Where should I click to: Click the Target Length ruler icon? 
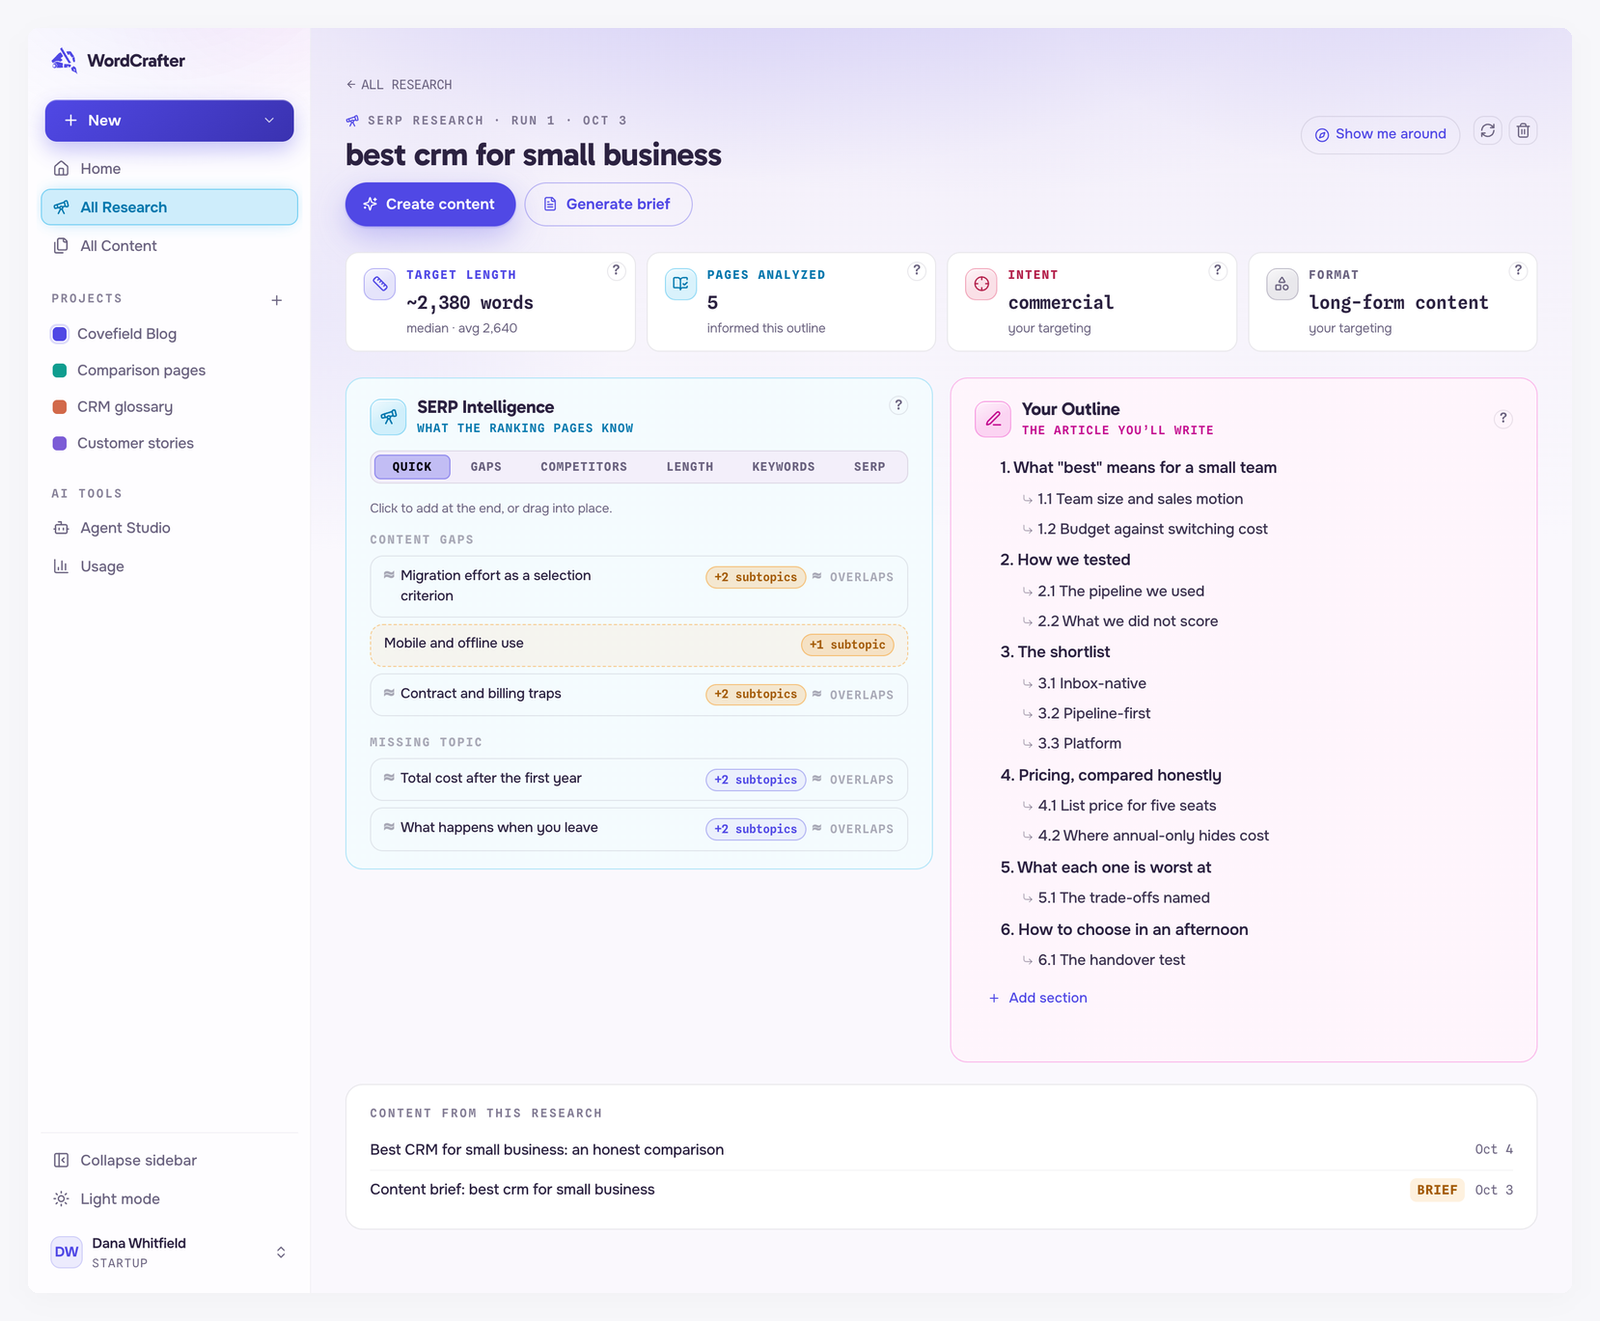380,284
